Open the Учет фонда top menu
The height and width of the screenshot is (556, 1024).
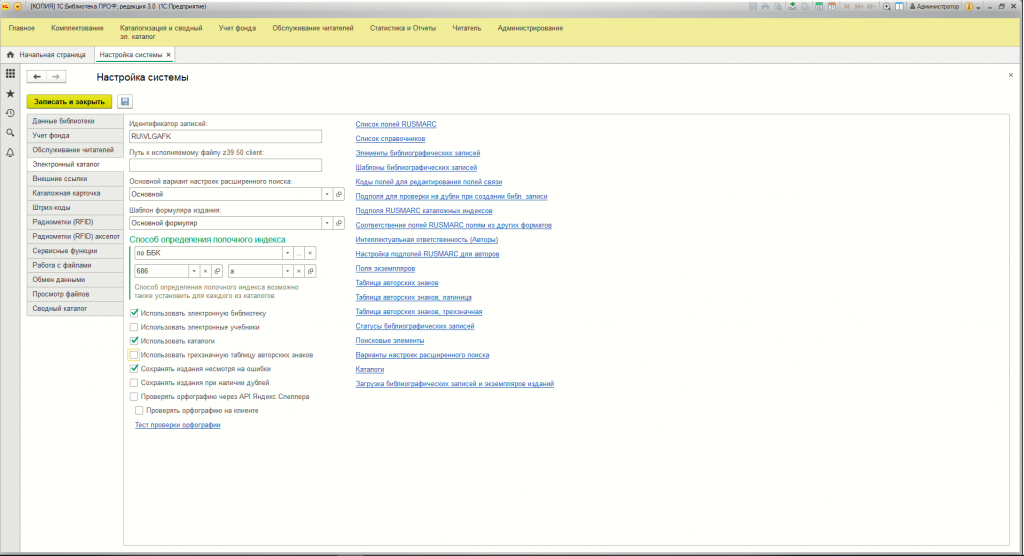tap(237, 28)
